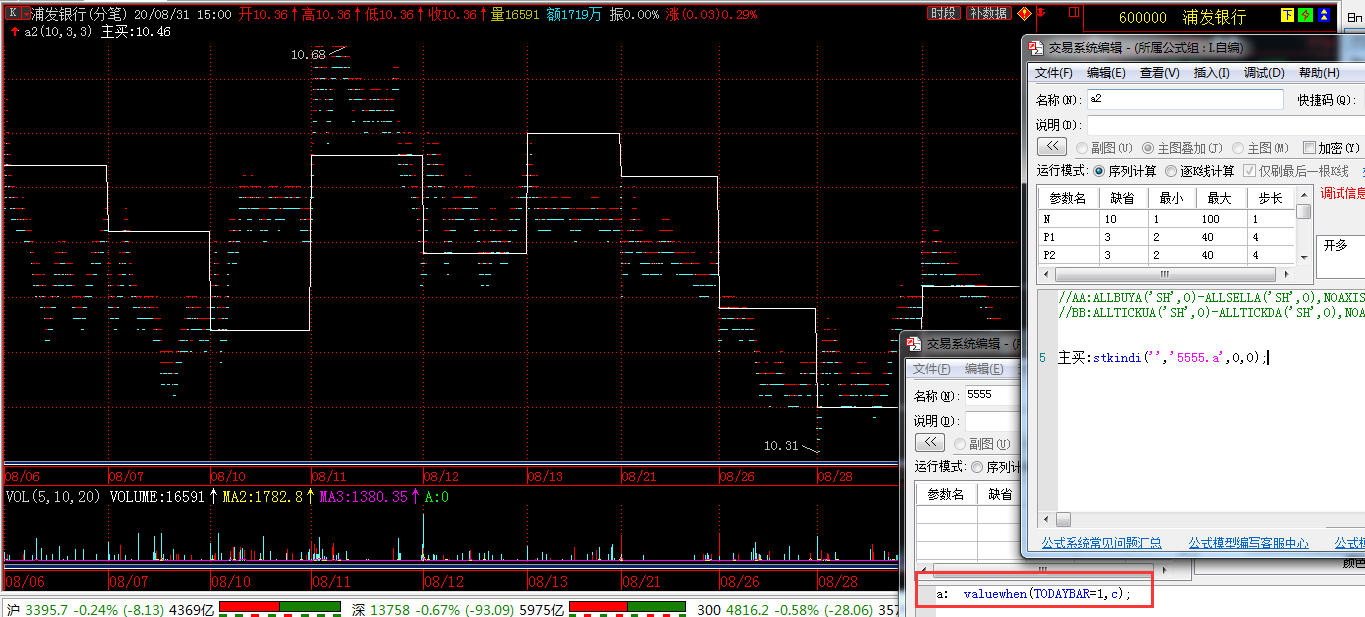Click the yellow 下 icon next to 浦发银行

click(1287, 14)
